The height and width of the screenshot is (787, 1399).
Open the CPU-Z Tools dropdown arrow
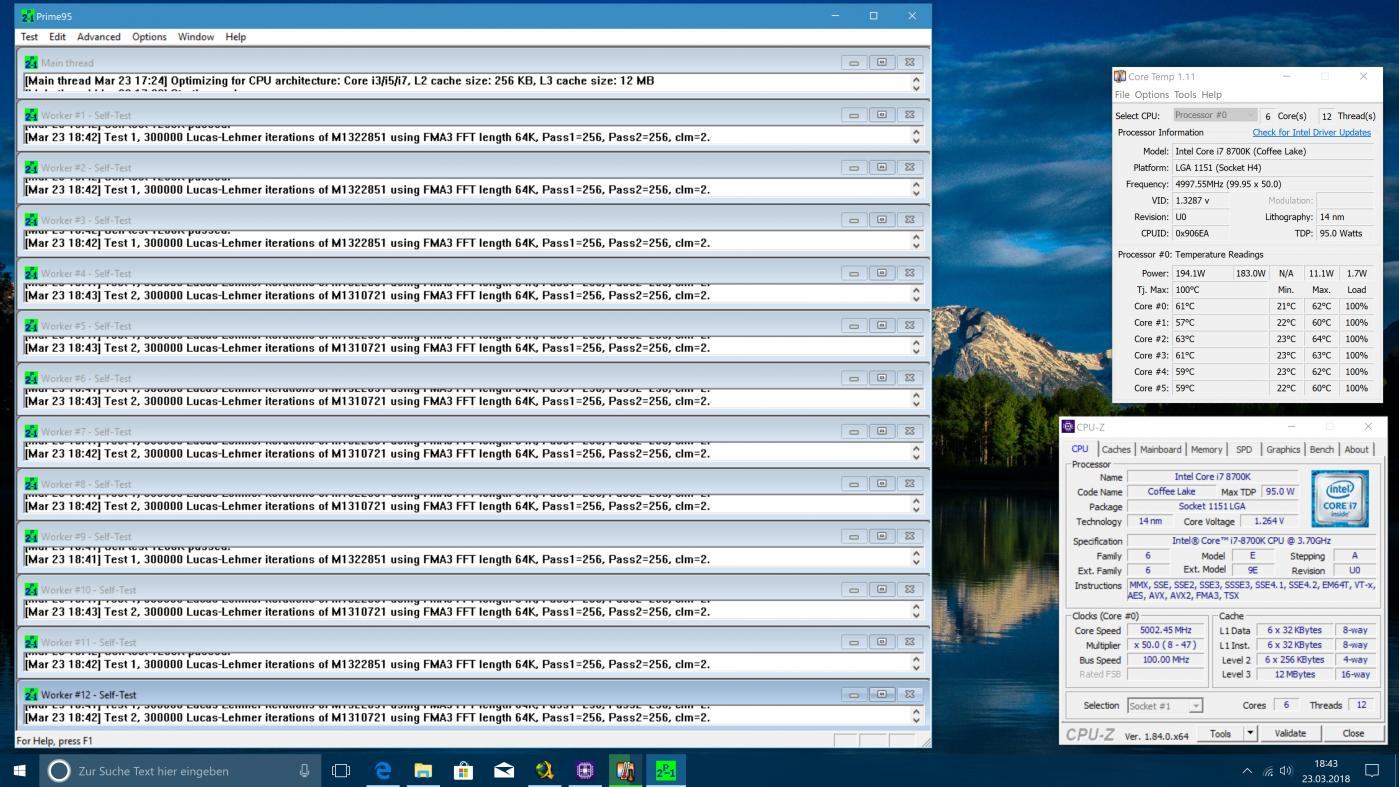1249,733
